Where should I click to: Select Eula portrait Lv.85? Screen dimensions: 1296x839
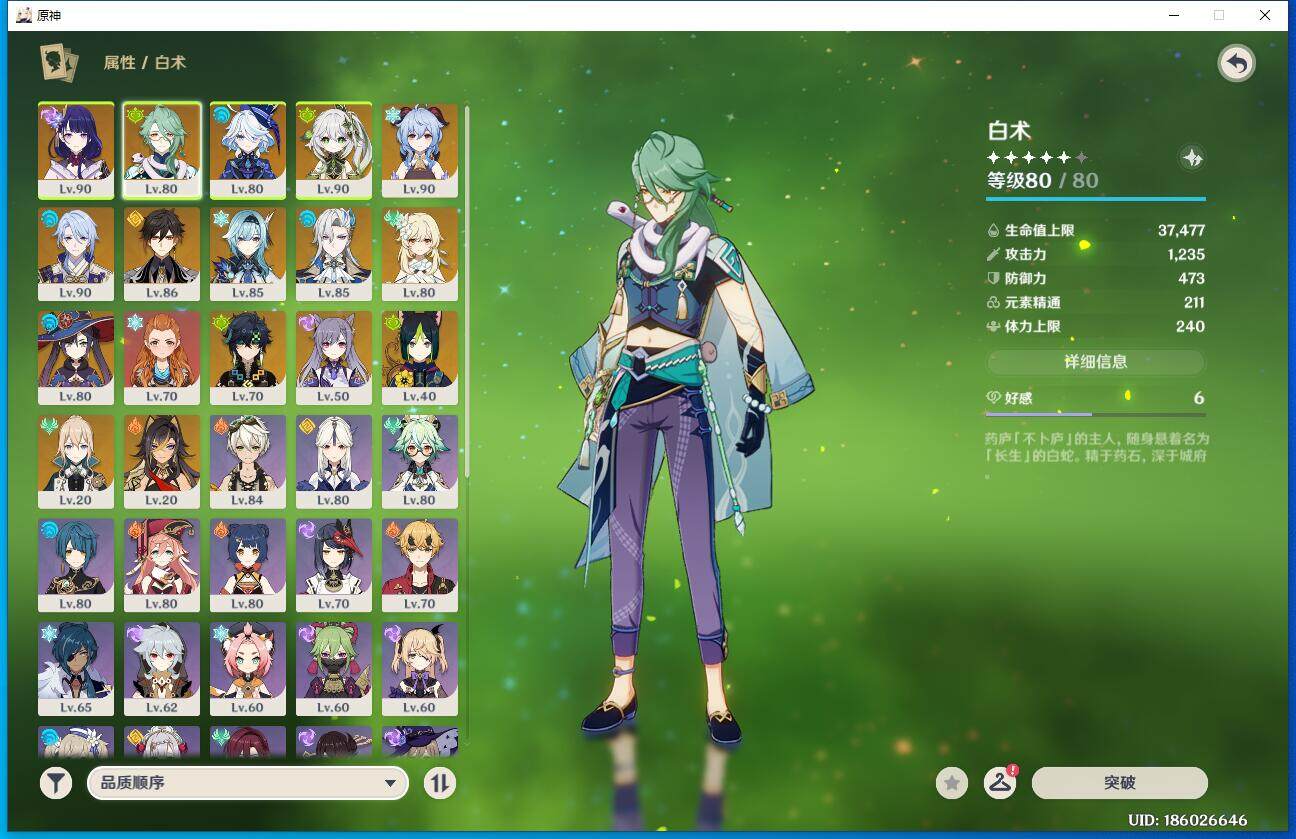click(248, 254)
